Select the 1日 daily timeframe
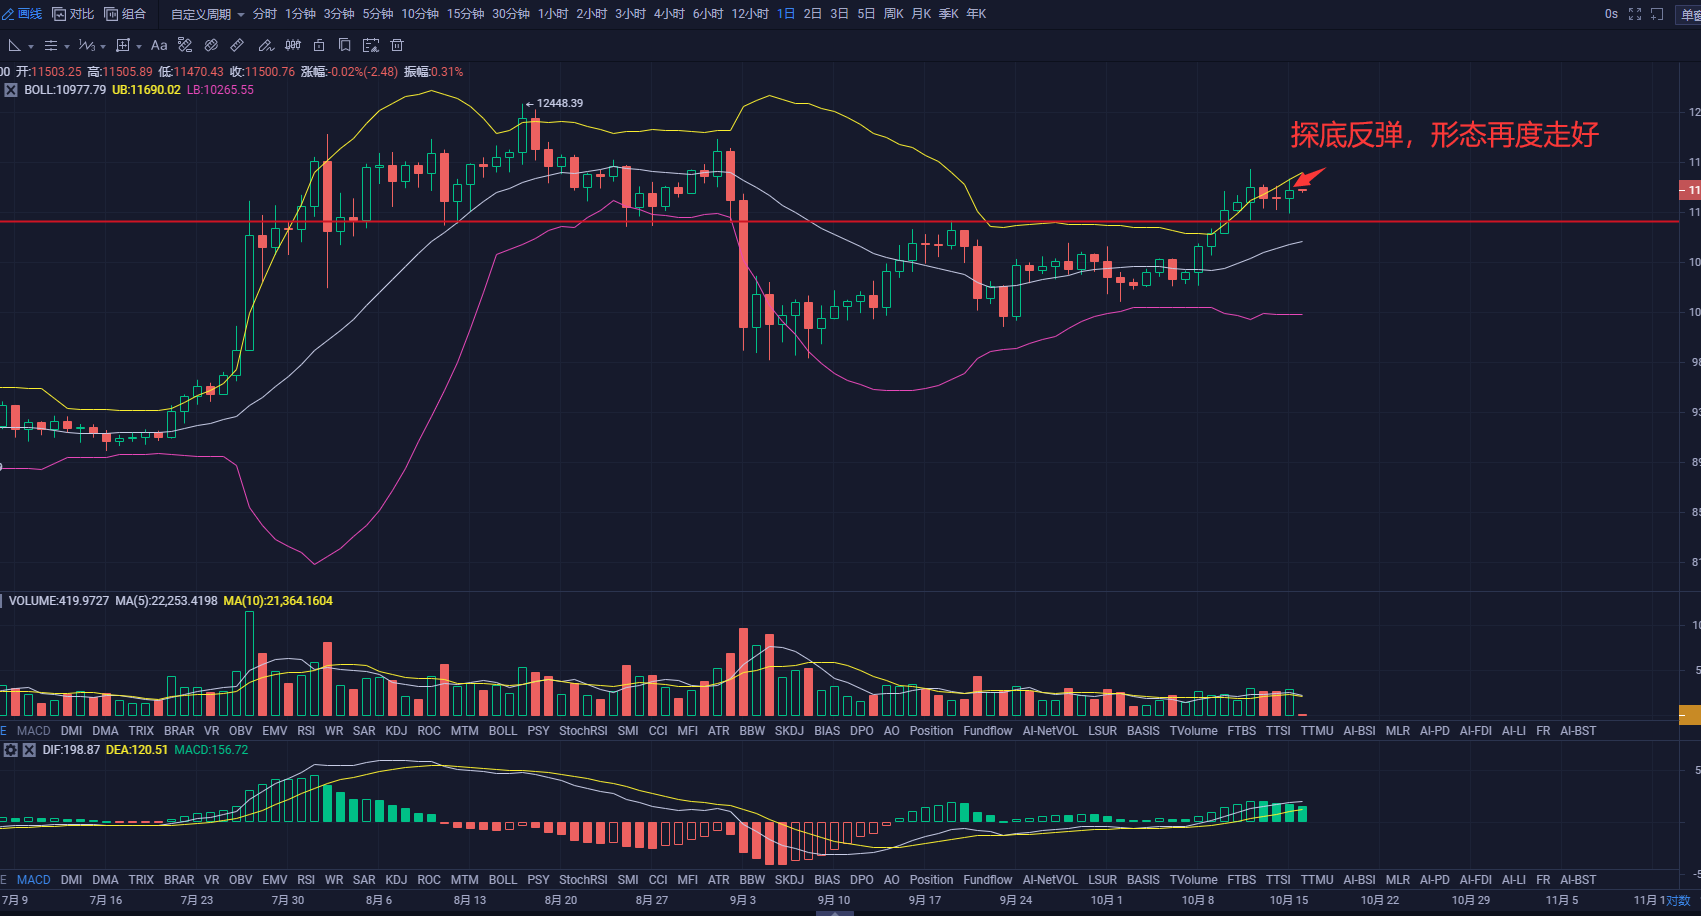Viewport: 1701px width, 916px height. pos(786,14)
